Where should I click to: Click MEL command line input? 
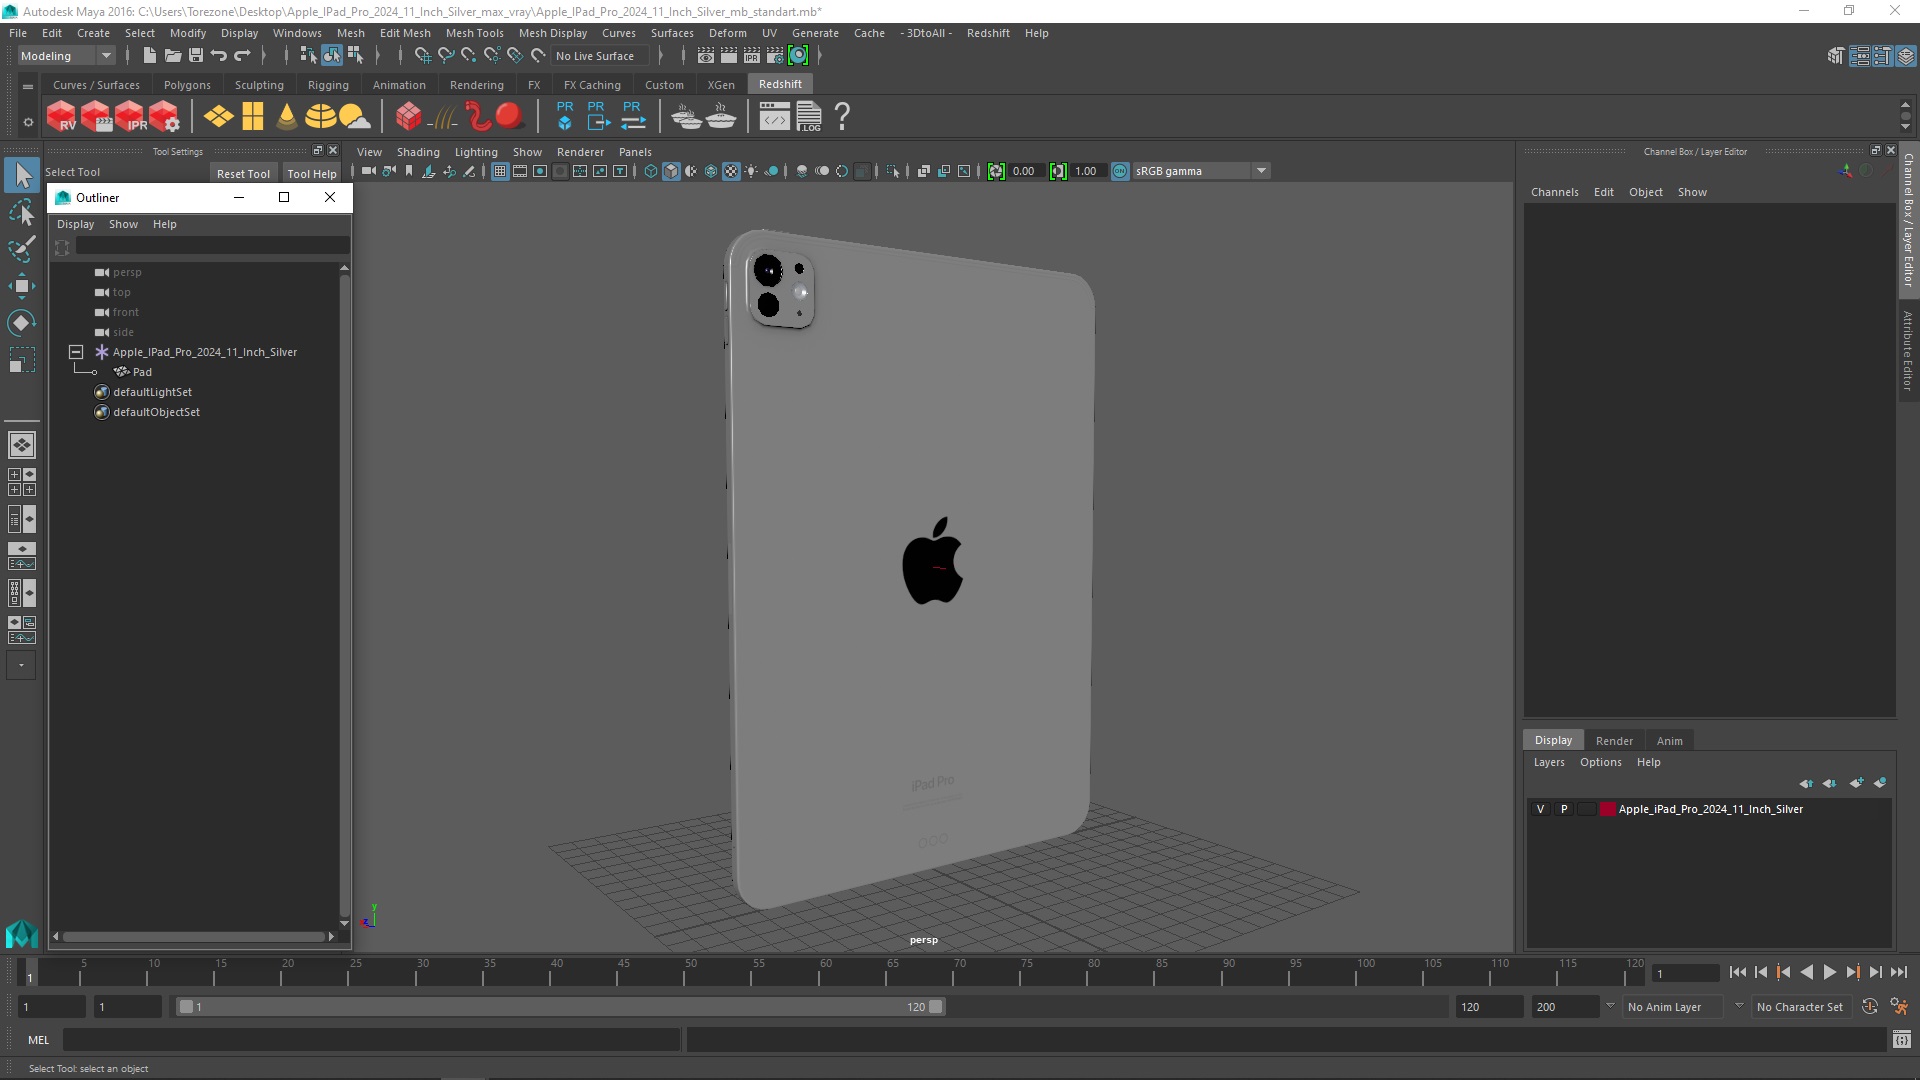[372, 1040]
